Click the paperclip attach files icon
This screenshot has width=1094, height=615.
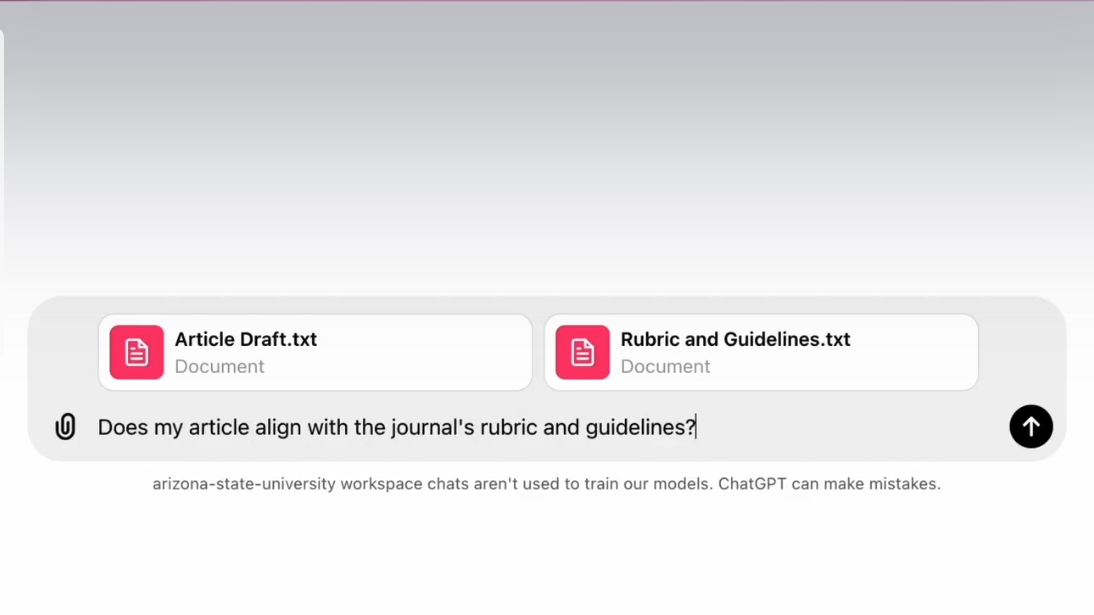65,427
